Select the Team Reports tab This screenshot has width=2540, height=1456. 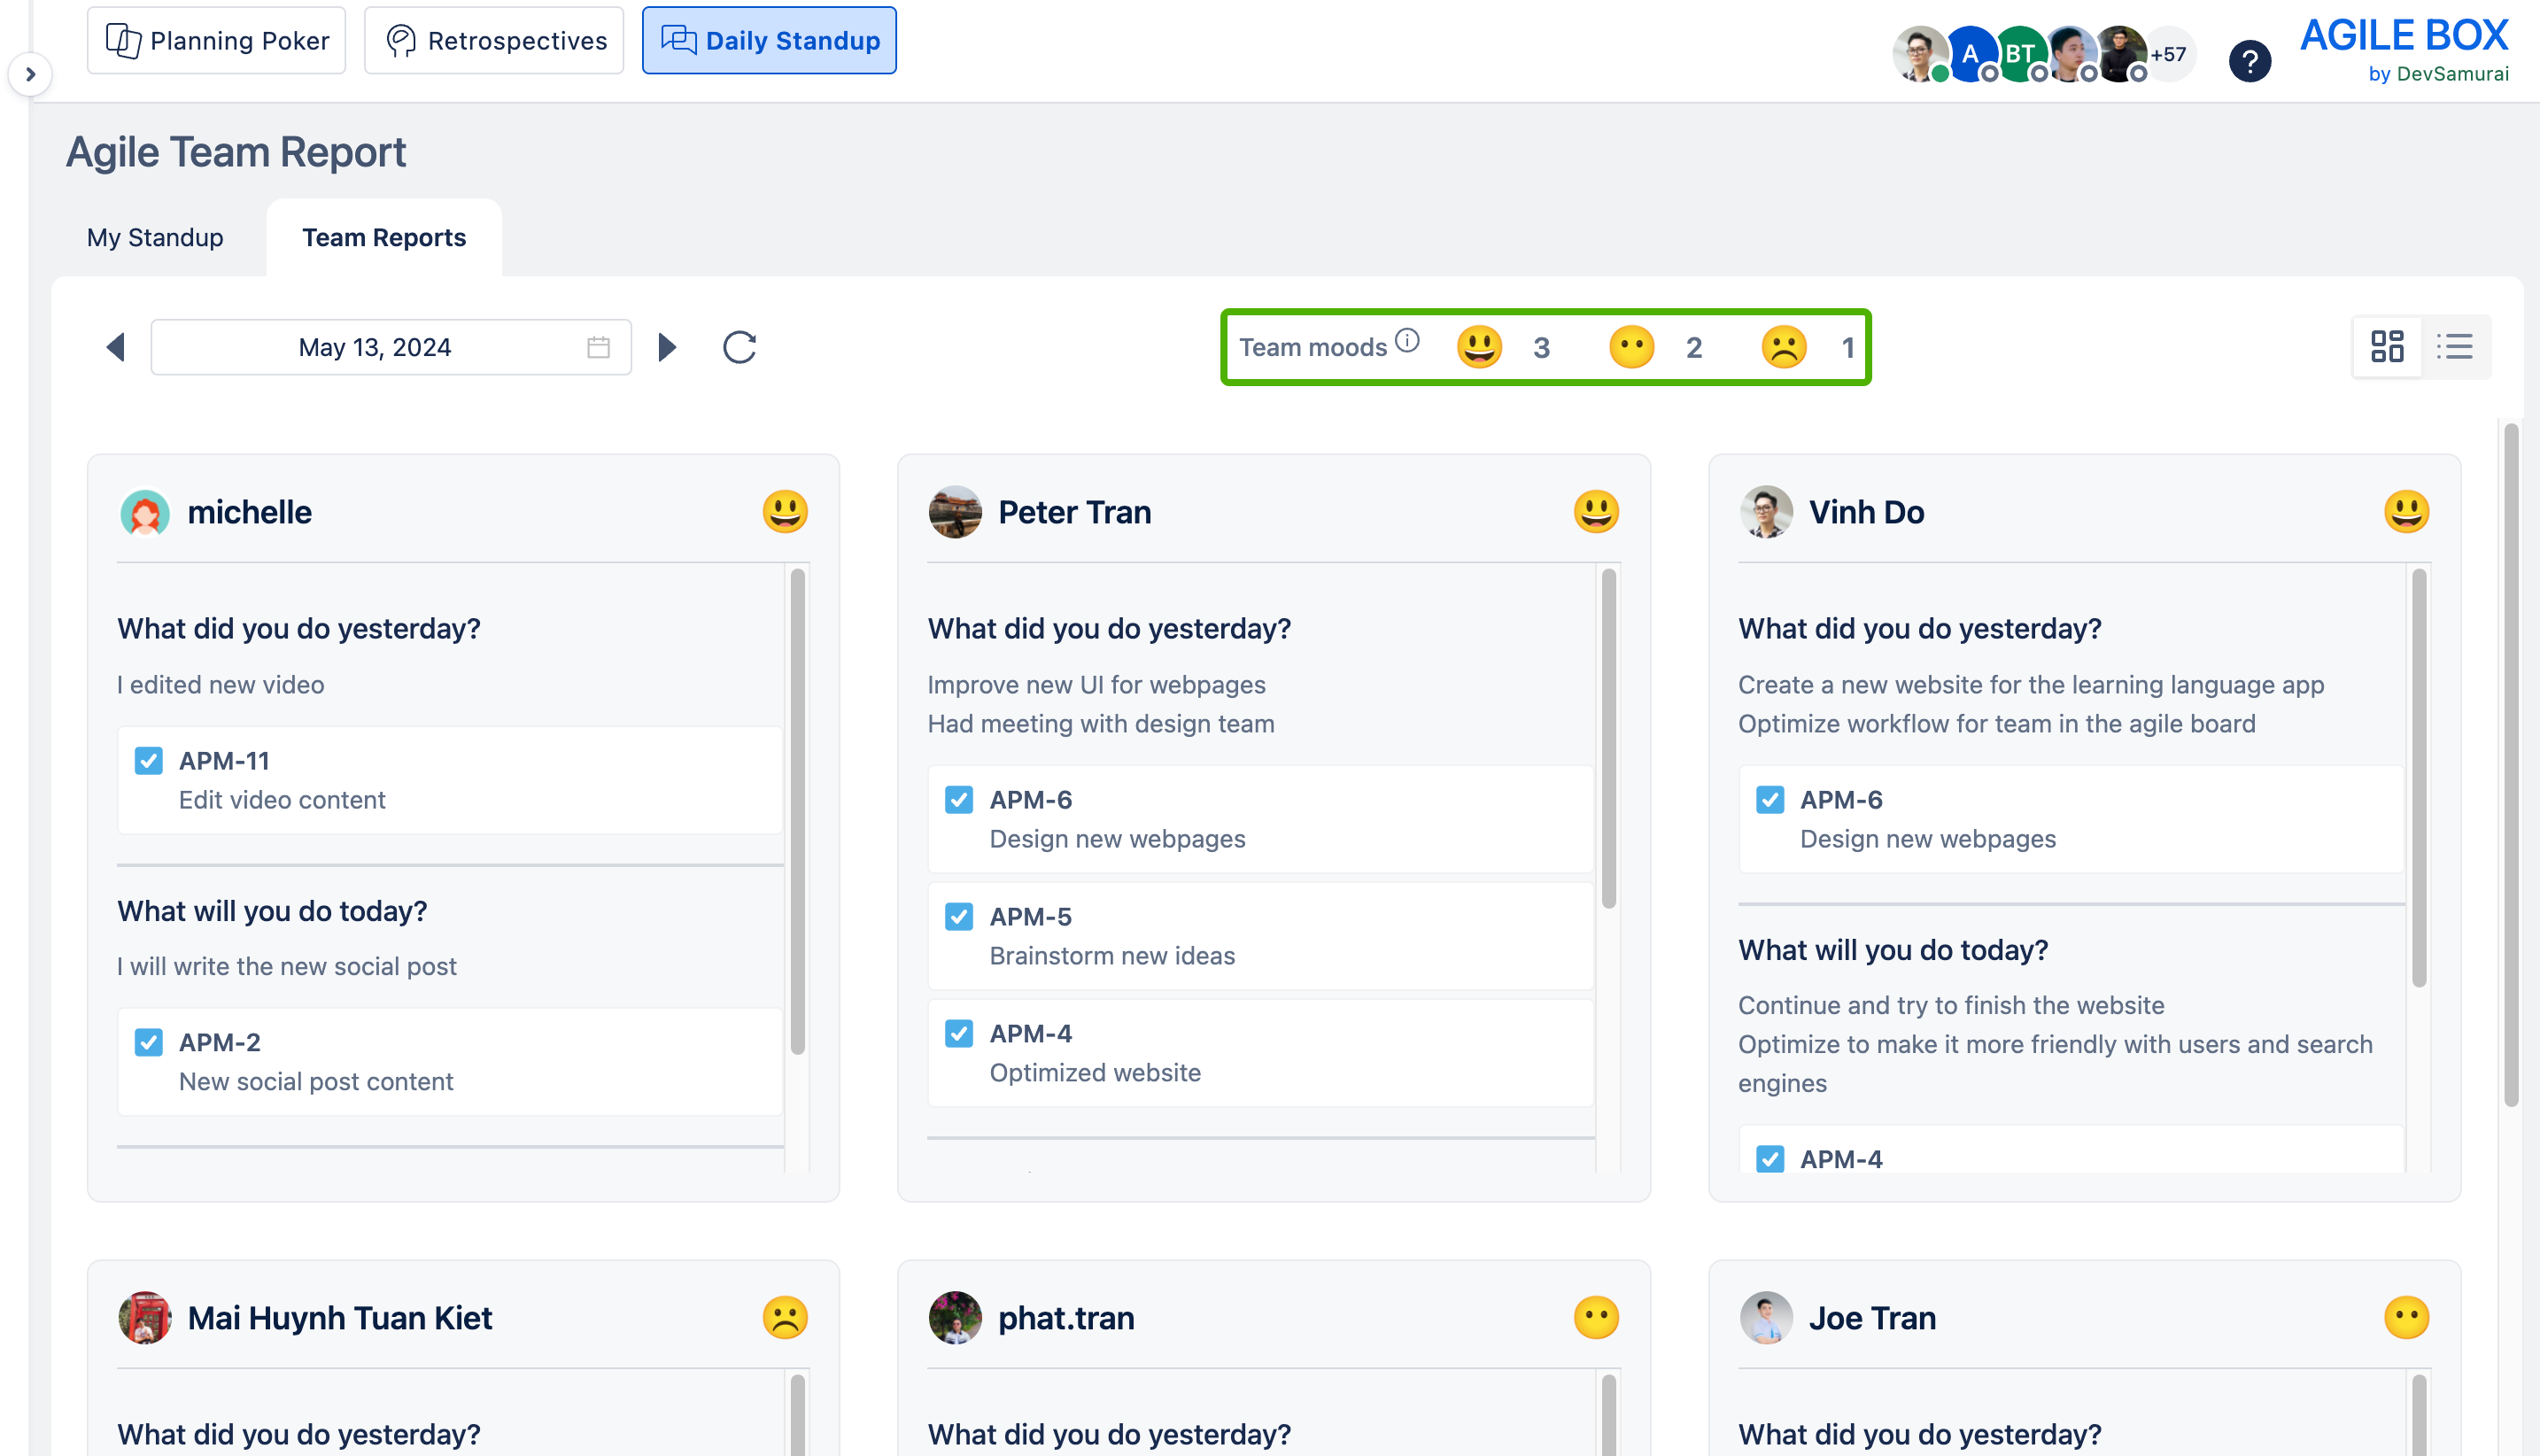point(384,237)
